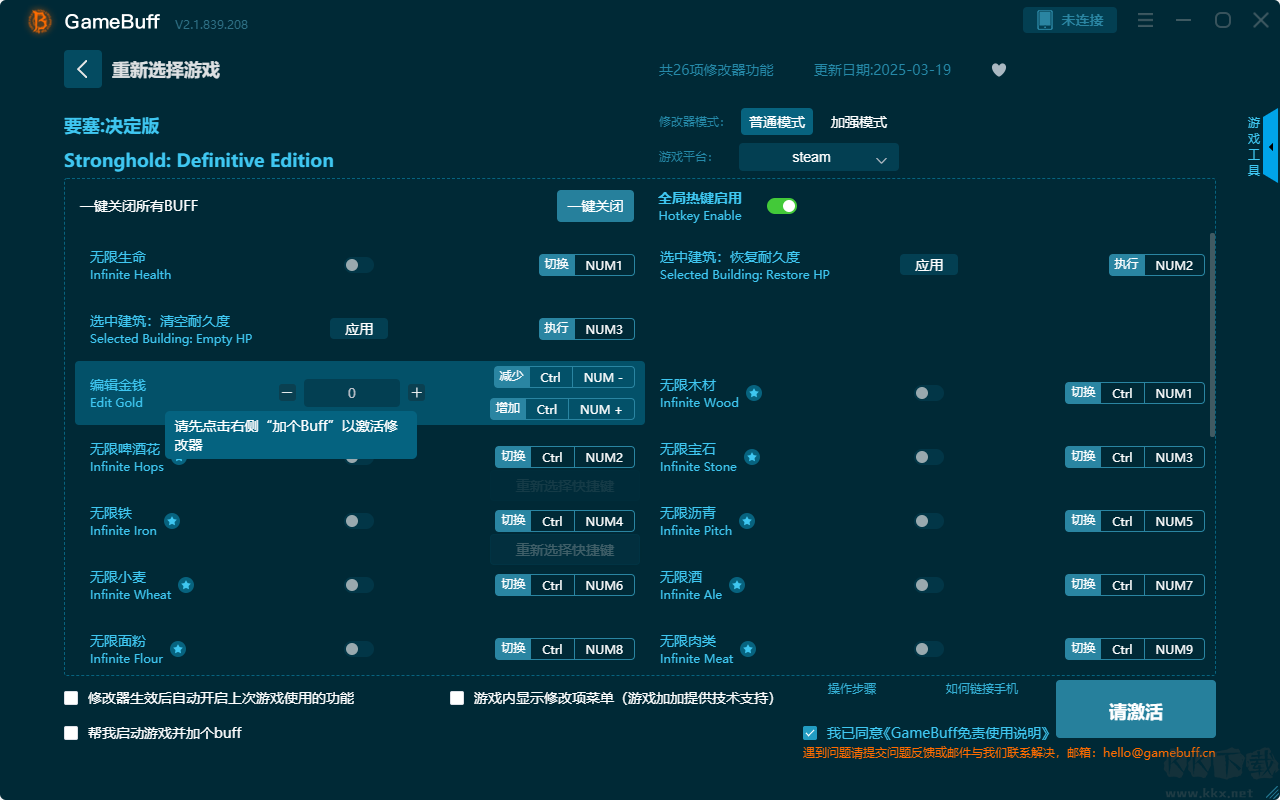
Task: Open the 操作步骤 link
Action: [852, 689]
